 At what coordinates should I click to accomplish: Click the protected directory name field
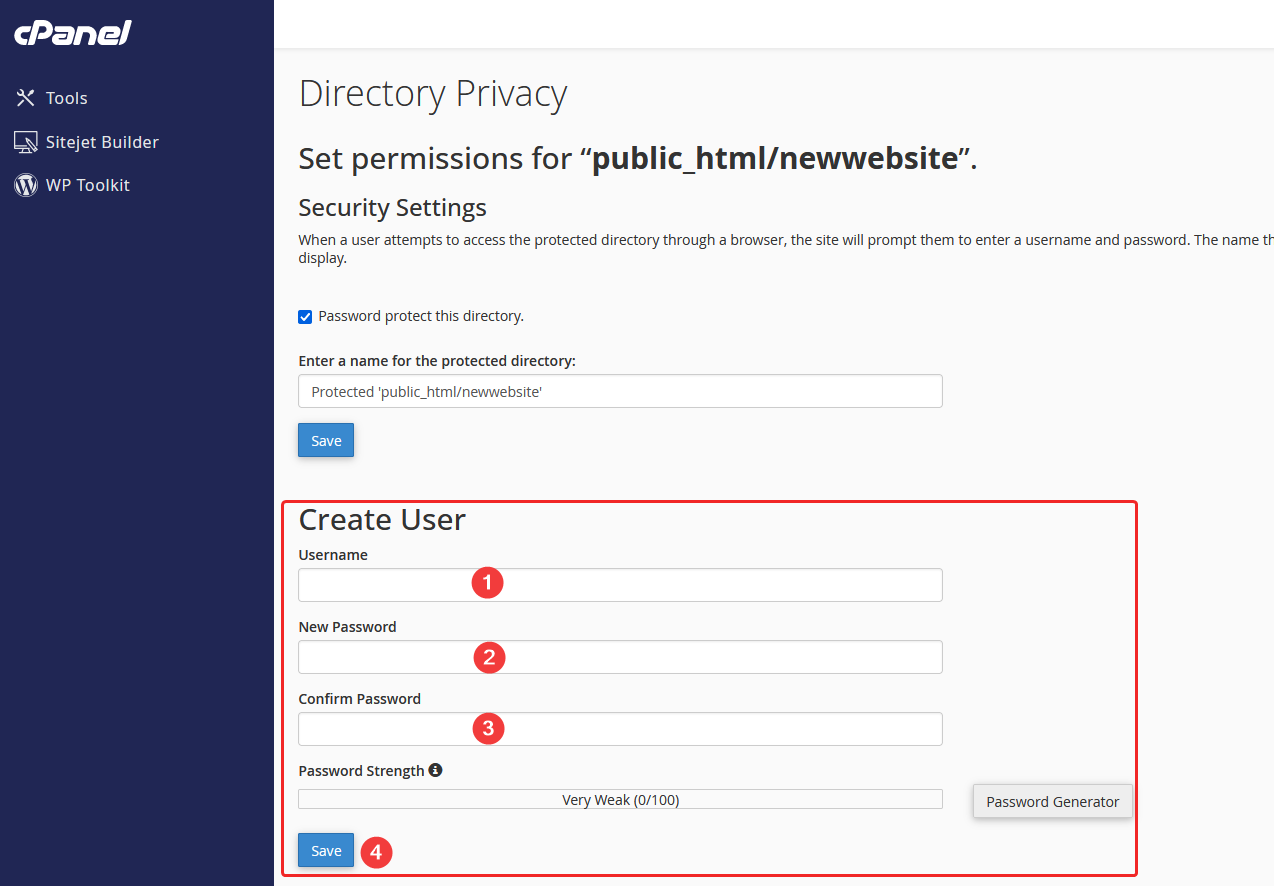click(x=620, y=392)
